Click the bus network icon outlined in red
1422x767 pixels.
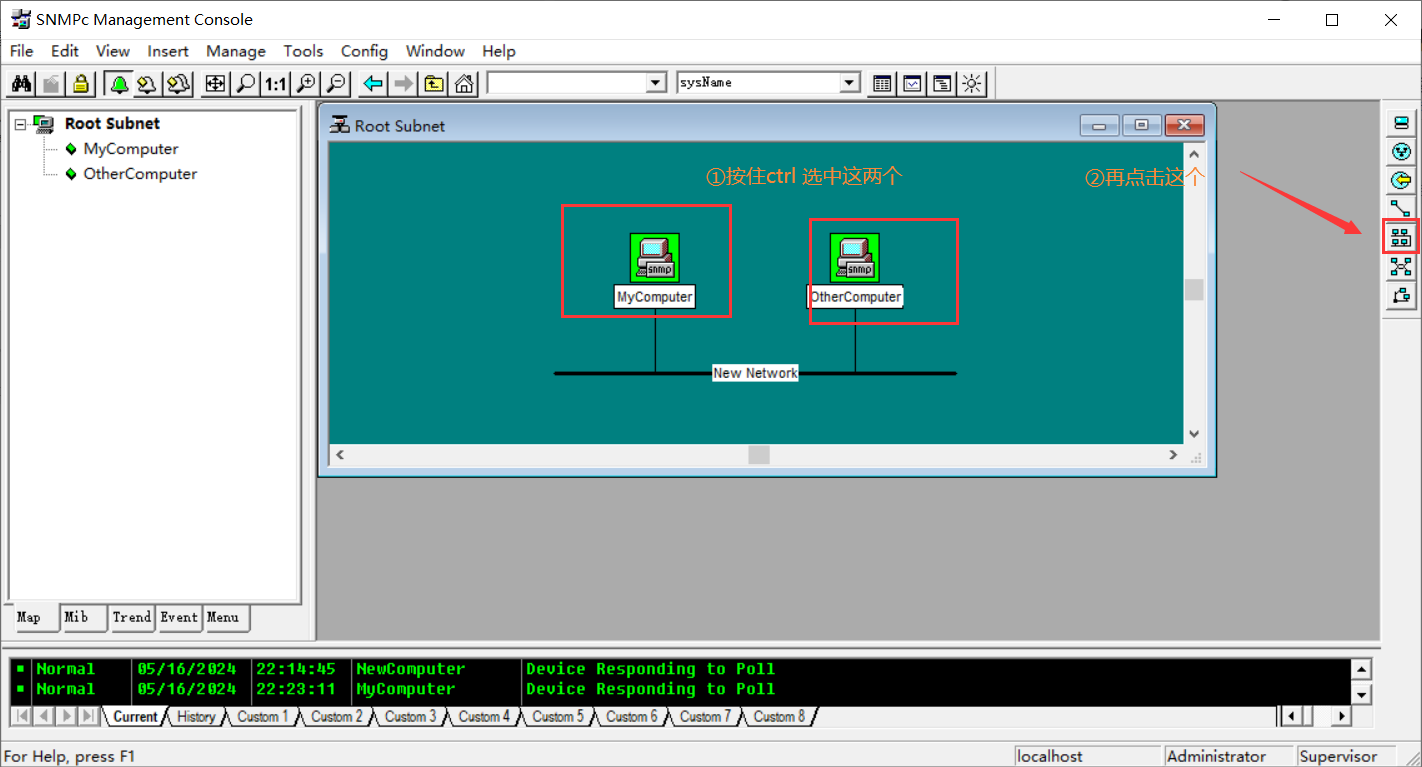click(1401, 238)
